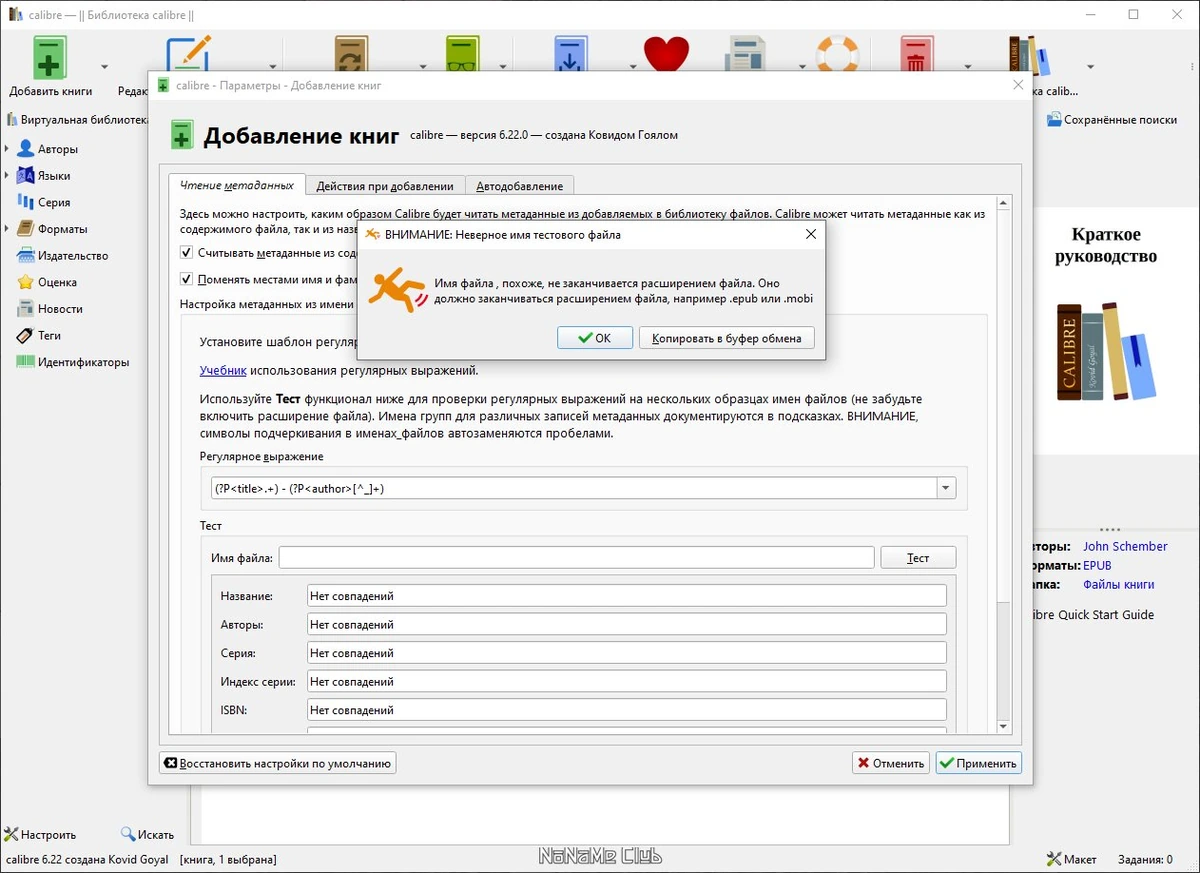Image resolution: width=1200 pixels, height=873 pixels.
Task: Switch to Чтение метаданных tab
Action: pos(237,185)
